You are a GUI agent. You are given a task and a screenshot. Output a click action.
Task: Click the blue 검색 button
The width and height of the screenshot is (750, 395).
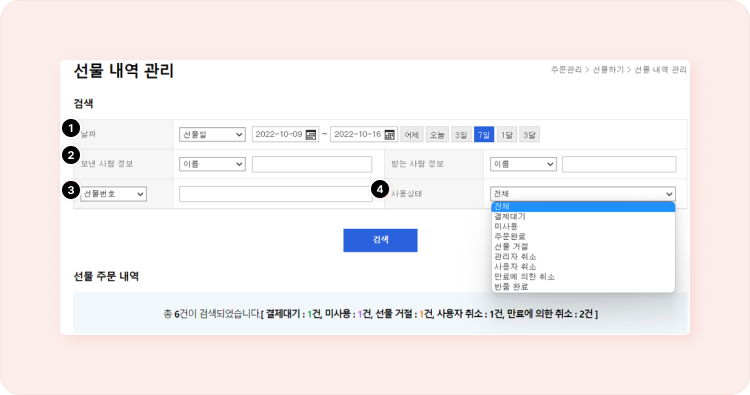[380, 240]
